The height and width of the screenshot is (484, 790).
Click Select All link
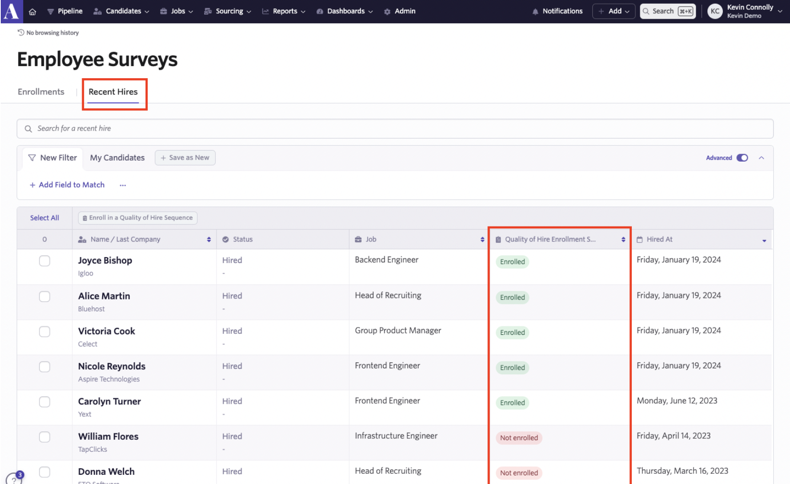tap(44, 218)
